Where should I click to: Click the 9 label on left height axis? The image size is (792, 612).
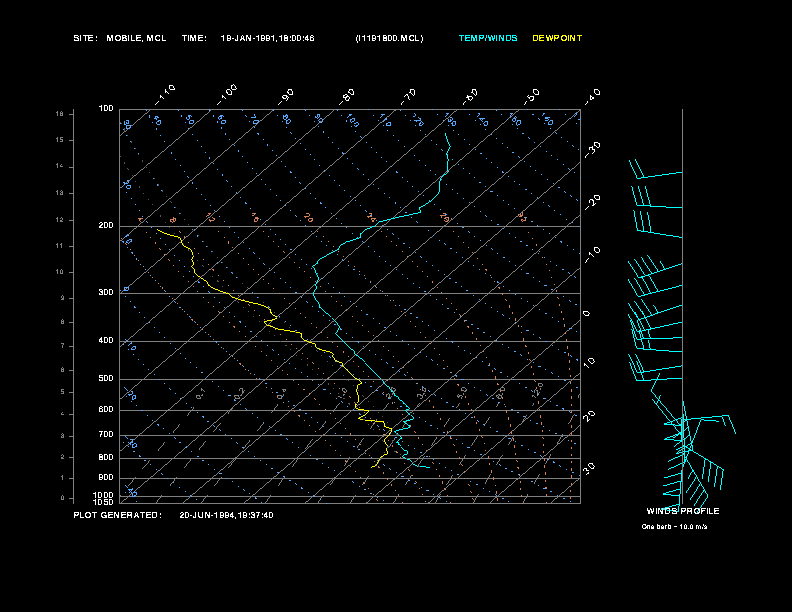click(63, 298)
